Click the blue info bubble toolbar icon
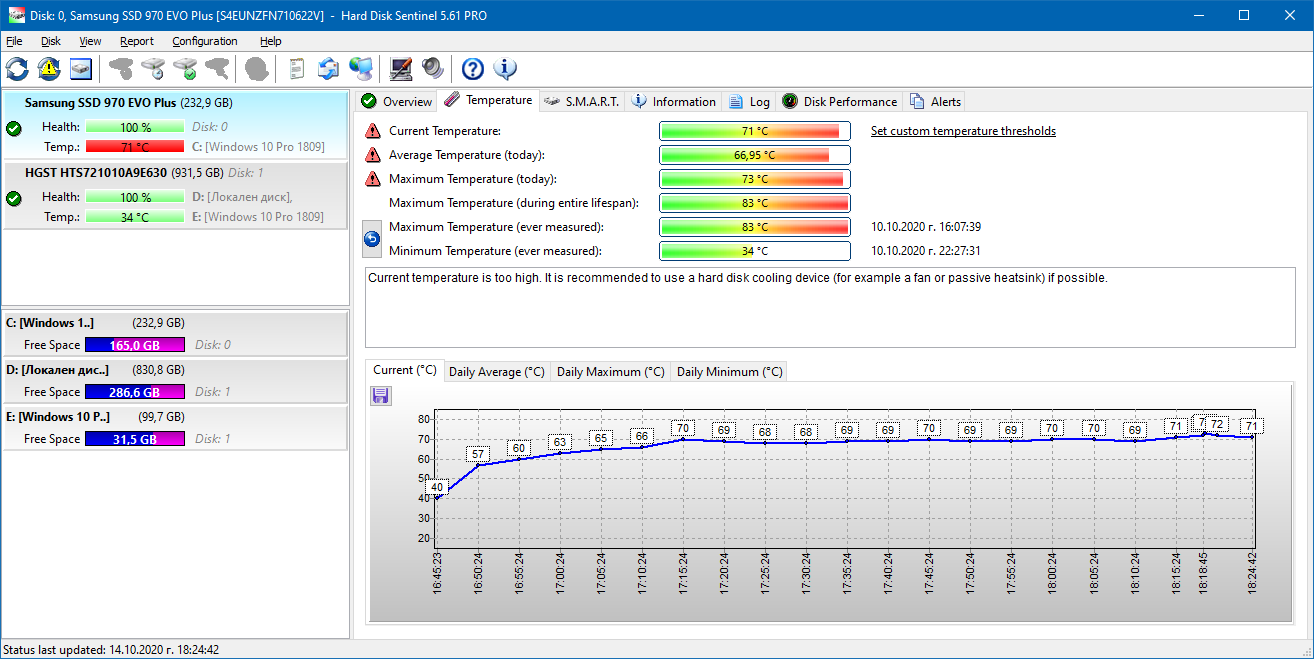Screen dimensions: 1314x659 tap(505, 69)
